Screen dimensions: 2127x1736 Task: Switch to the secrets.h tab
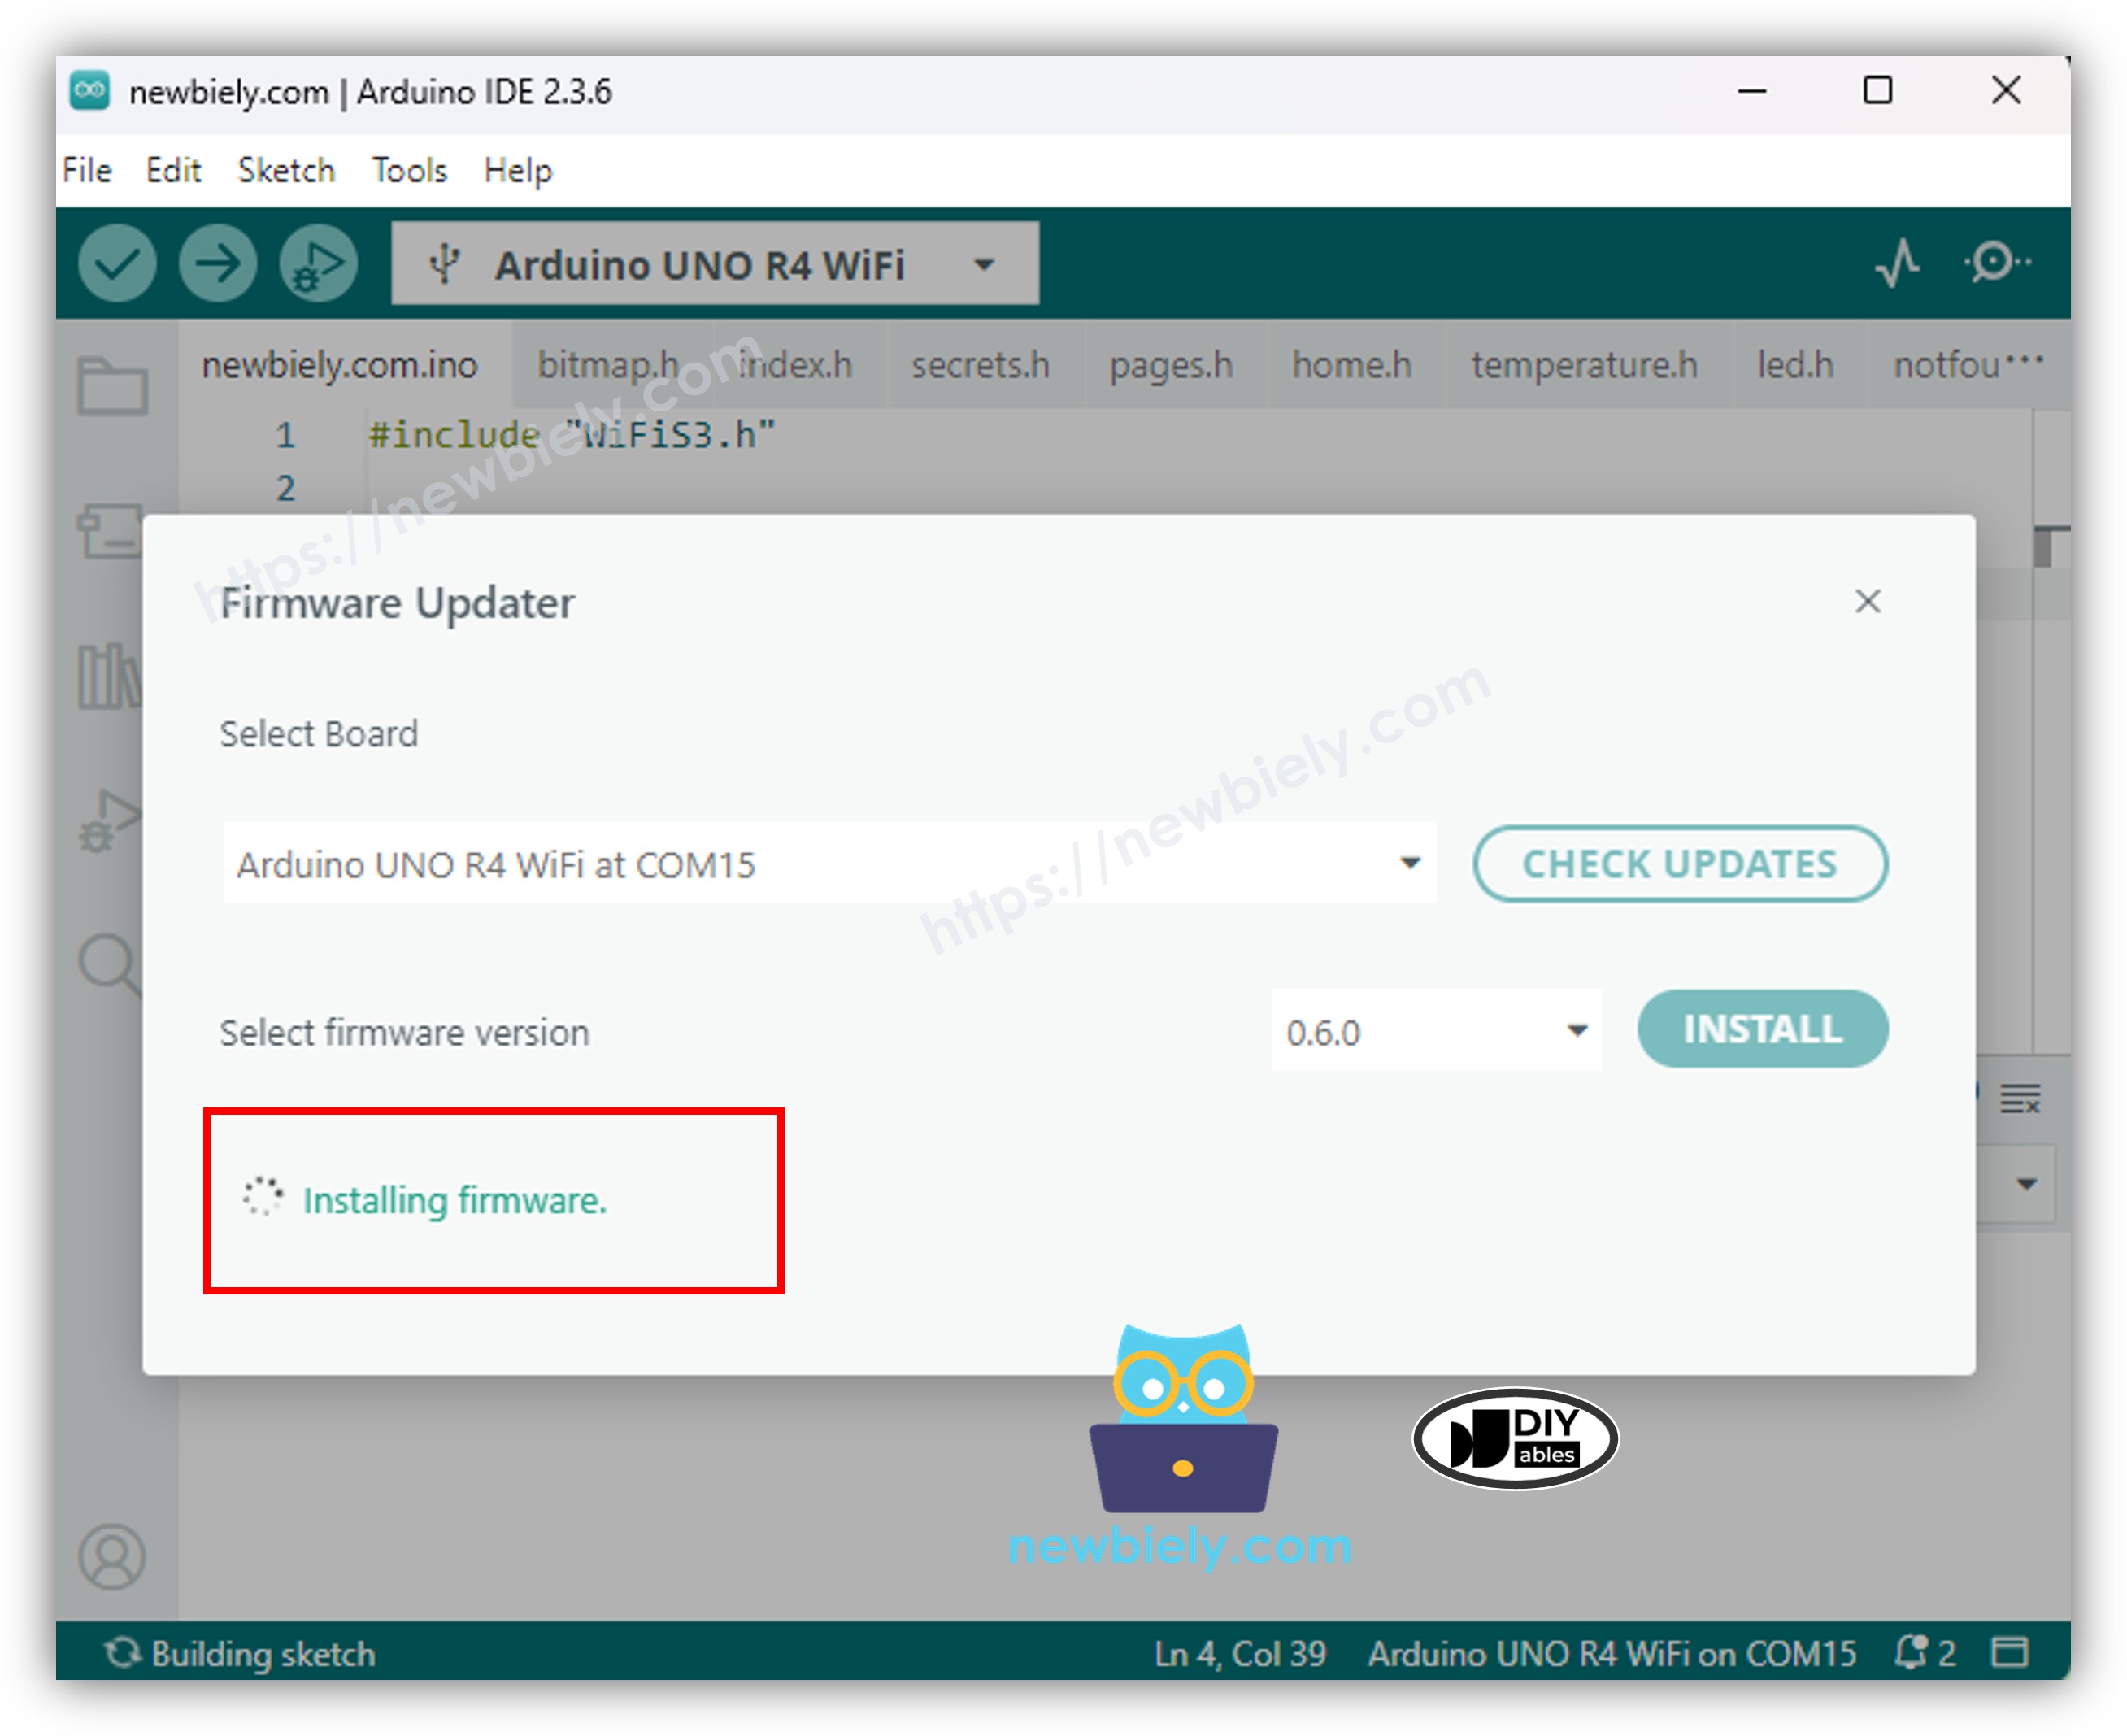pos(979,366)
